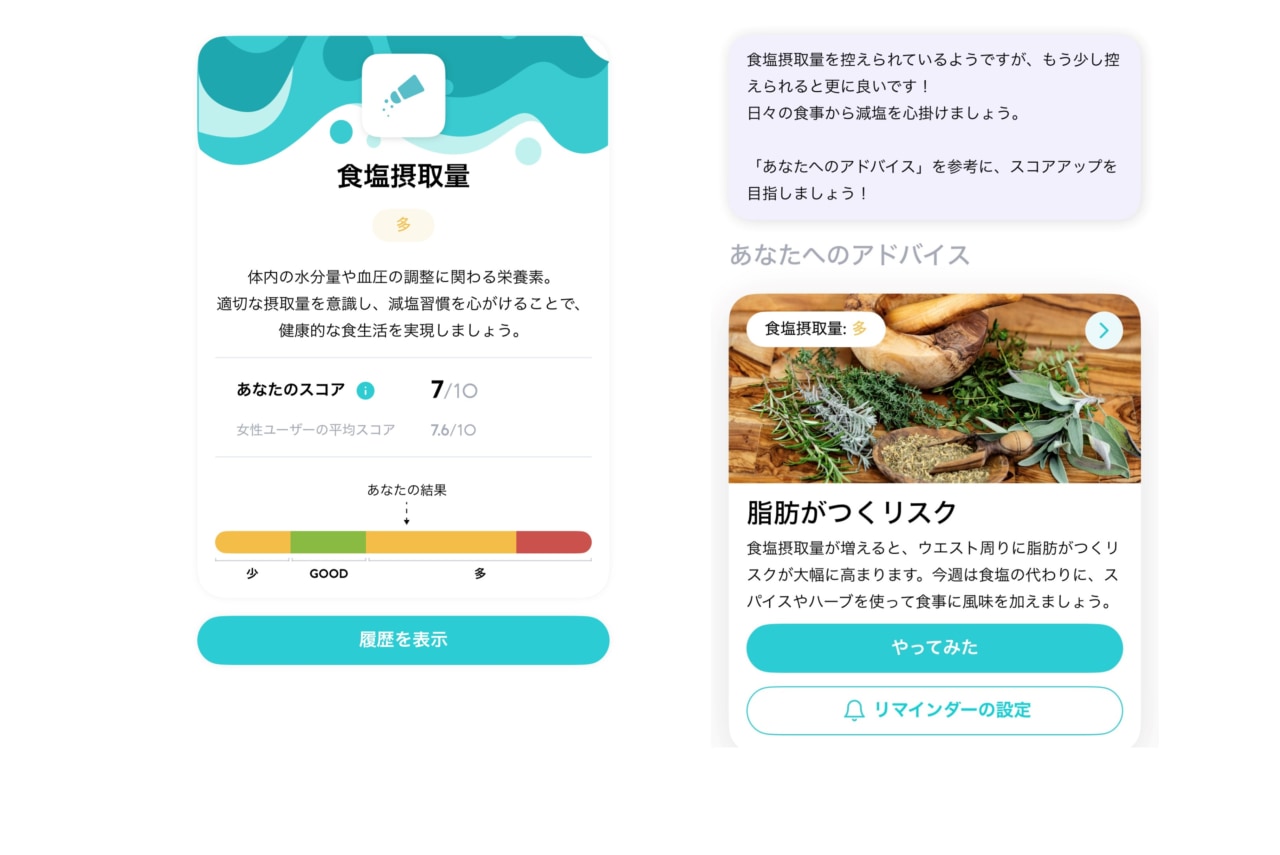The width and height of the screenshot is (1280, 855).
Task: Click the bell icon in reminder button
Action: click(854, 710)
